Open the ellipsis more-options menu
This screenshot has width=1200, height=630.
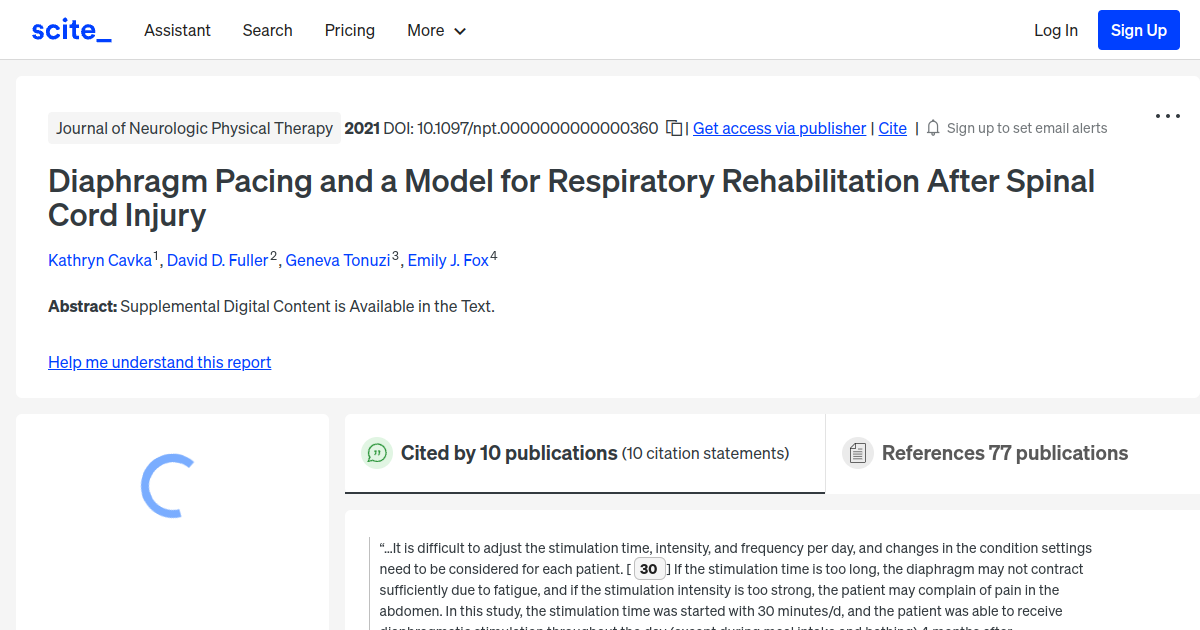point(1167,116)
